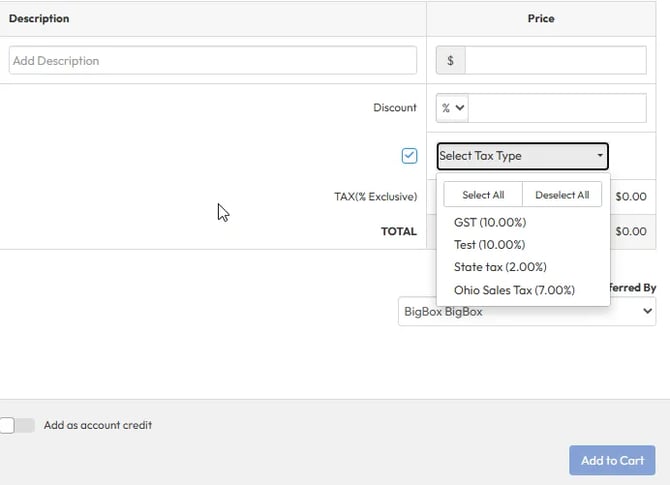The image size is (670, 485).
Task: Click the Price column header
Action: pyautogui.click(x=541, y=19)
